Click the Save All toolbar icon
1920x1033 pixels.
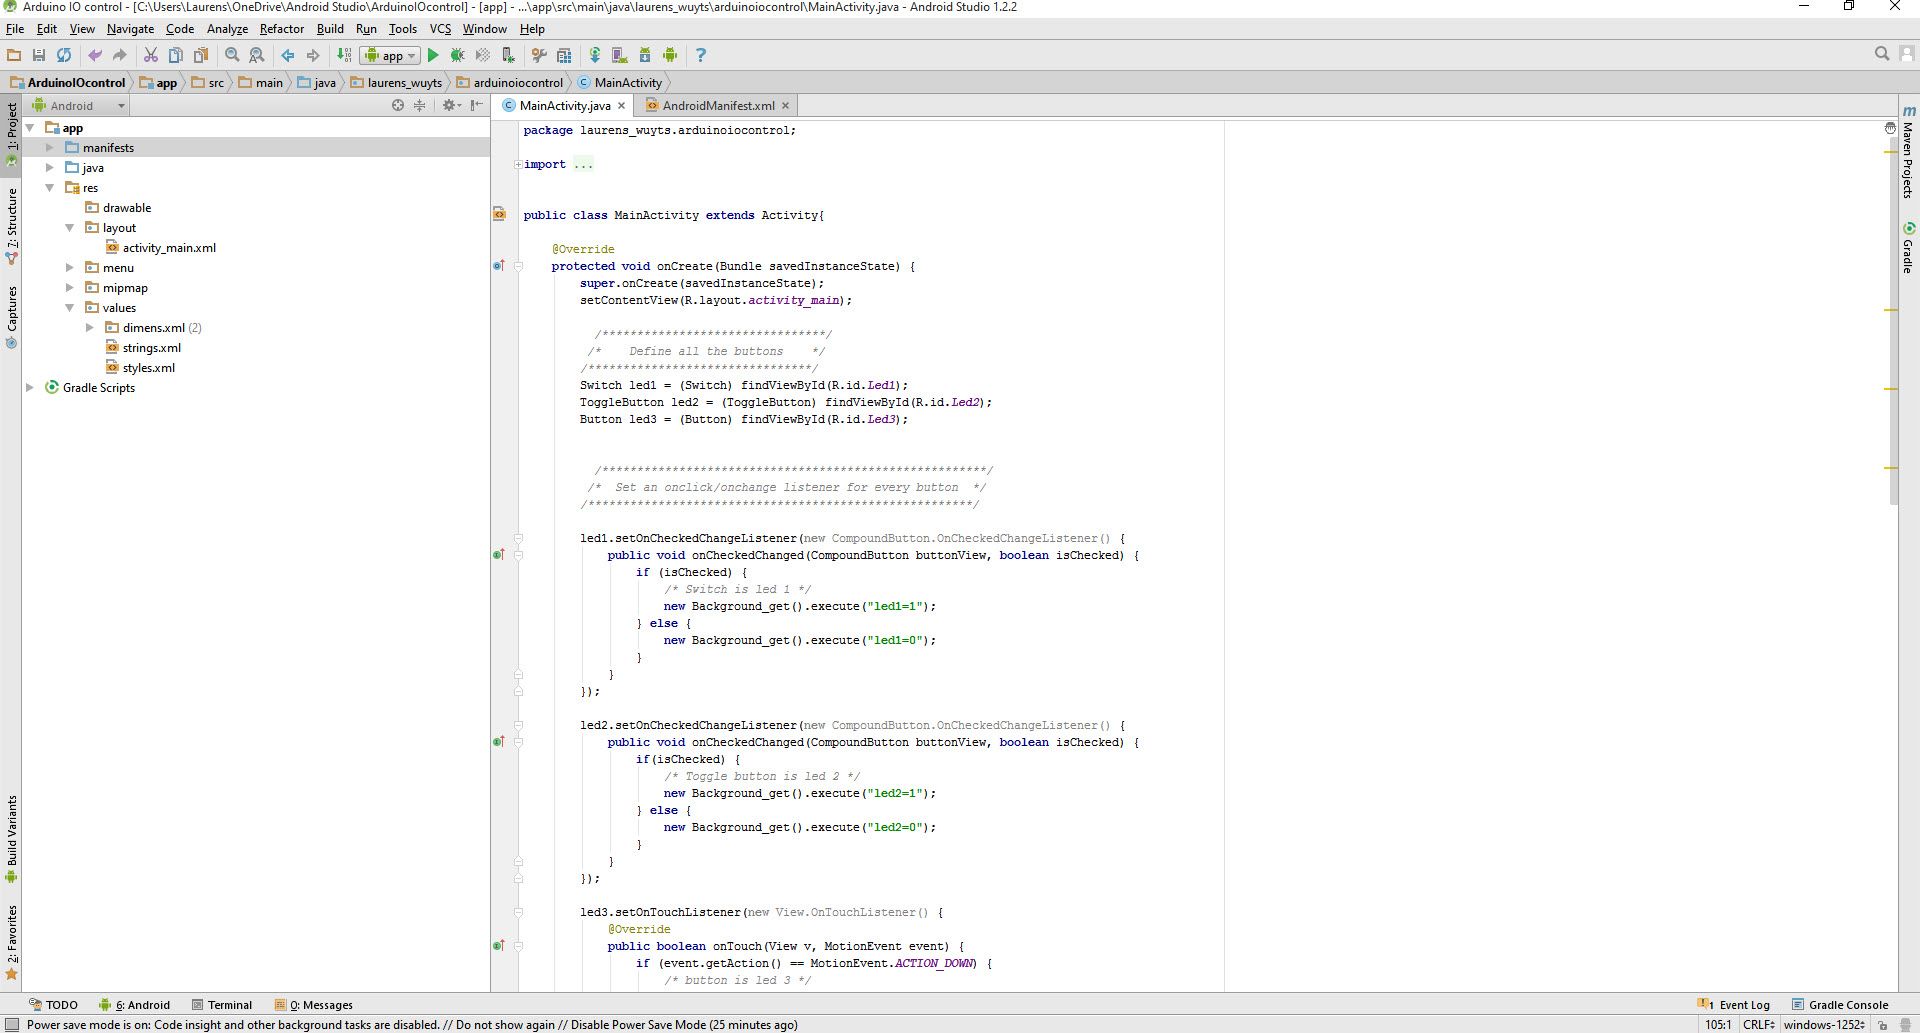coord(39,55)
